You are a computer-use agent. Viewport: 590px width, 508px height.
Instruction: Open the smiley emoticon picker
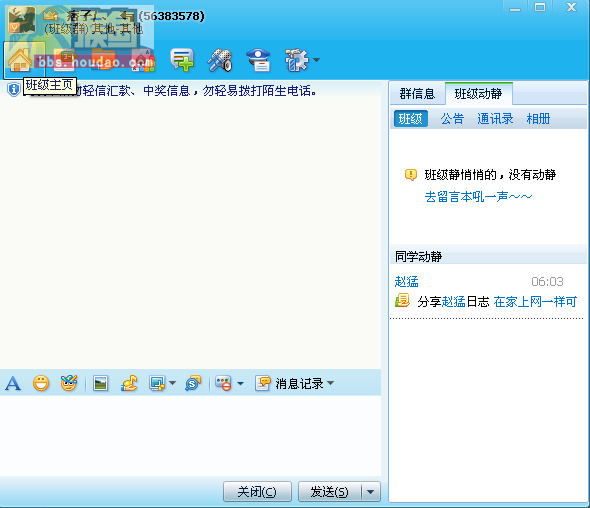[x=41, y=383]
